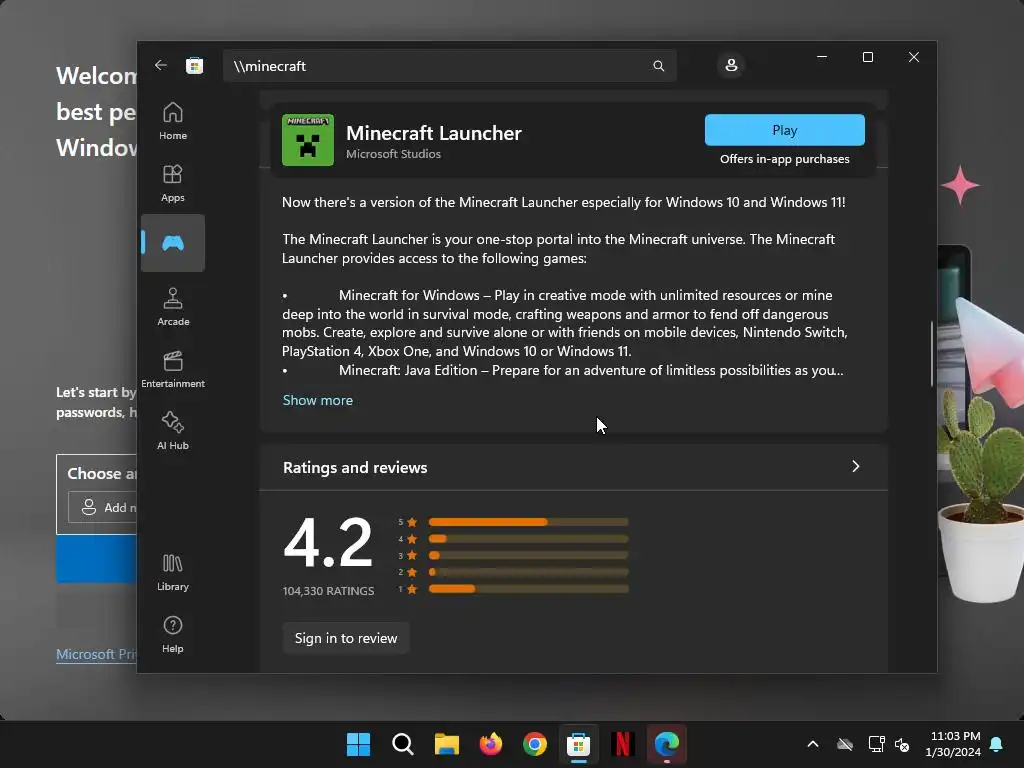
Task: Click the Microsoft Store logo icon
Action: point(194,65)
